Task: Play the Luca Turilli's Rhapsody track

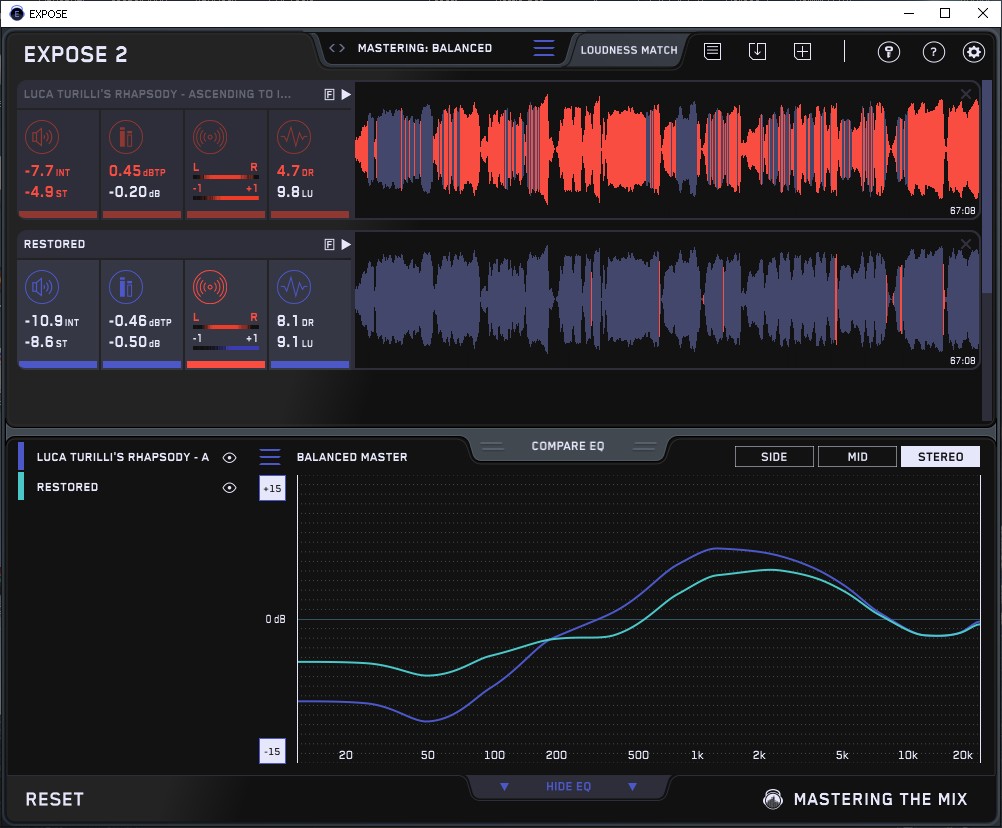Action: (346, 95)
